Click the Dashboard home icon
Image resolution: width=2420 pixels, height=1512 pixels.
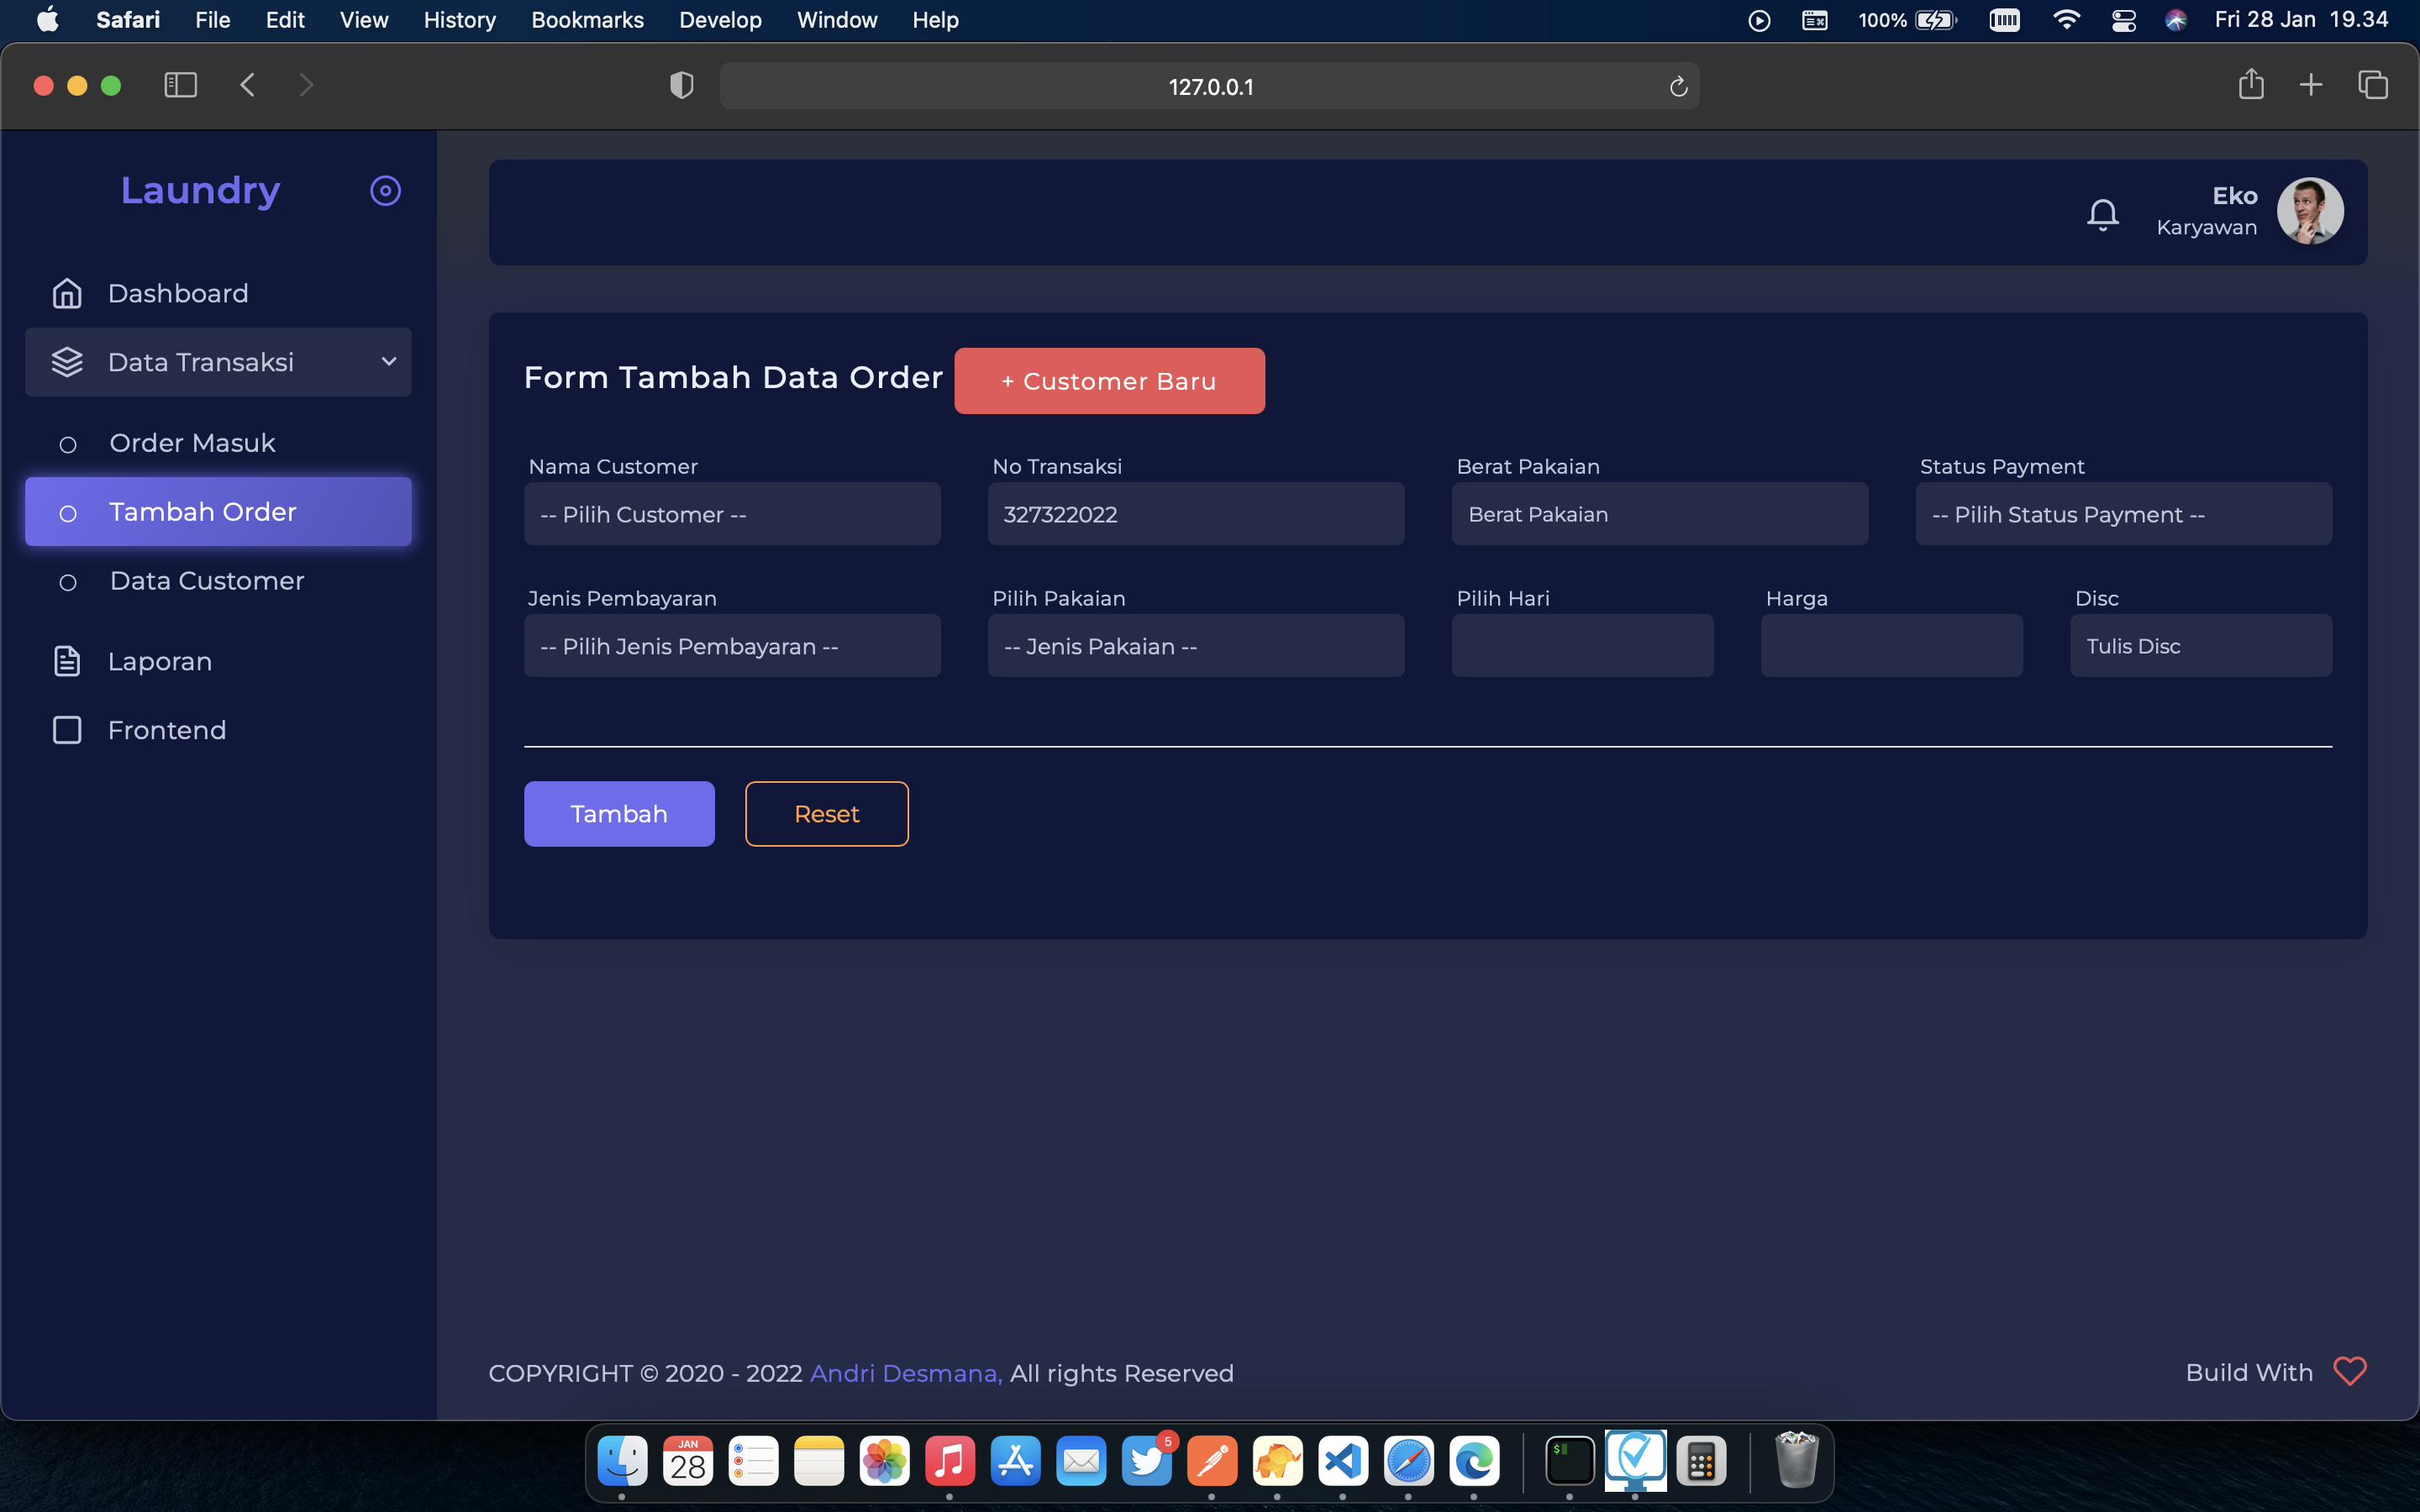(67, 293)
